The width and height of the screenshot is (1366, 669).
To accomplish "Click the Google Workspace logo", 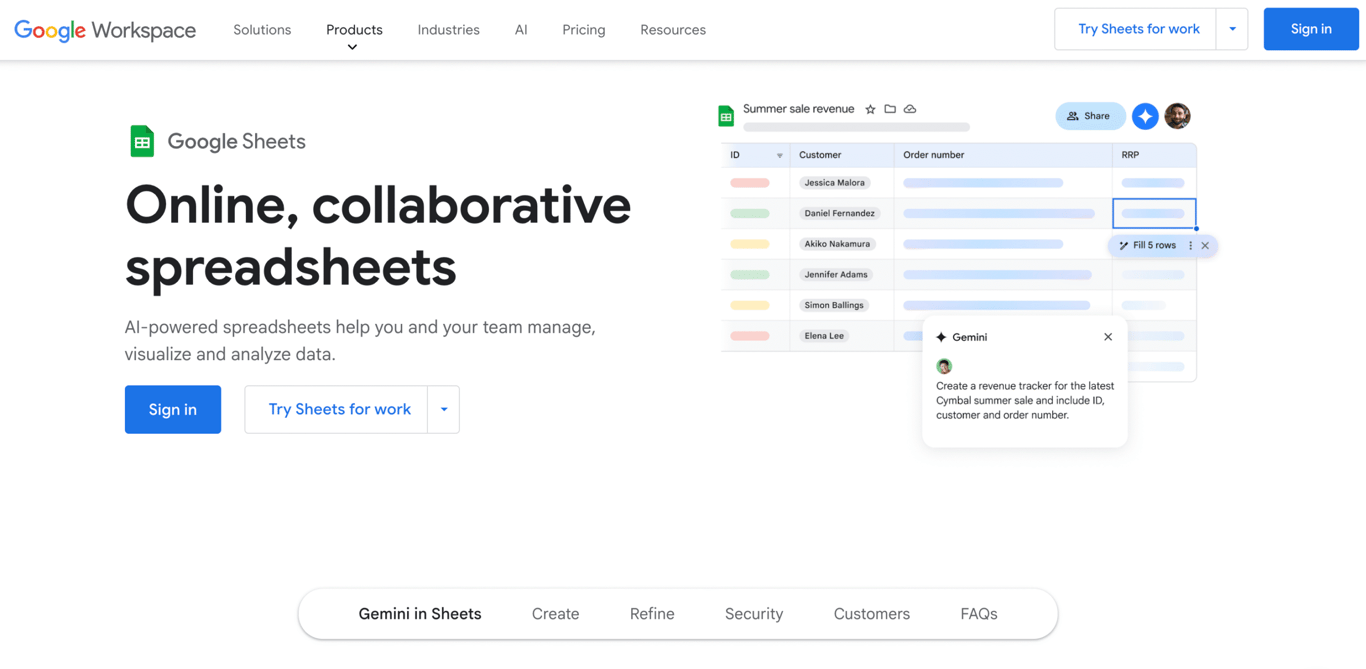I will coord(103,30).
